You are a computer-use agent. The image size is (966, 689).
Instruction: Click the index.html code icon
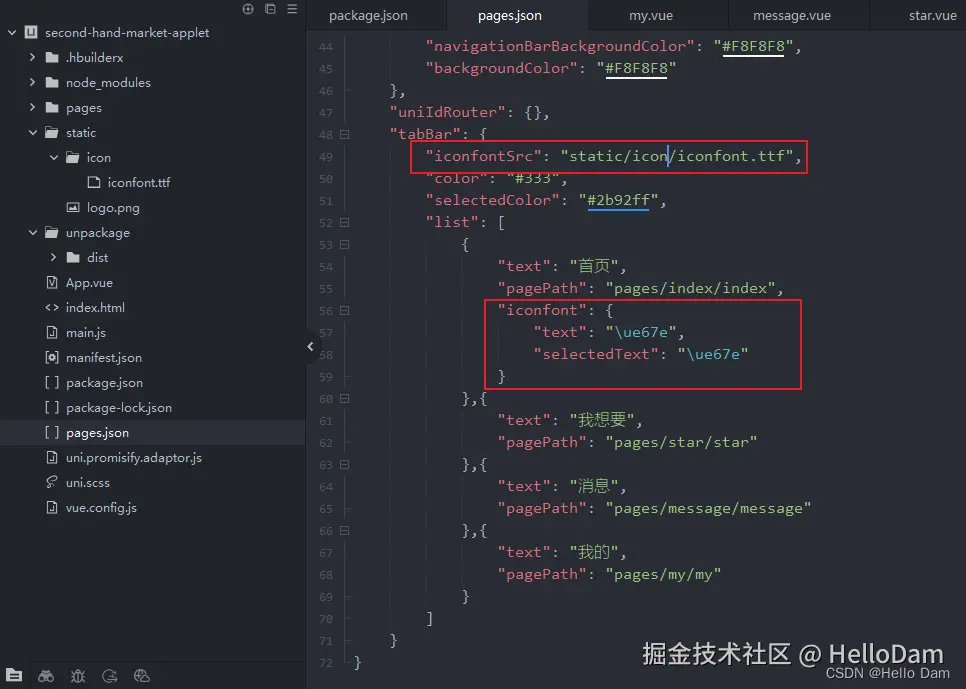click(52, 307)
